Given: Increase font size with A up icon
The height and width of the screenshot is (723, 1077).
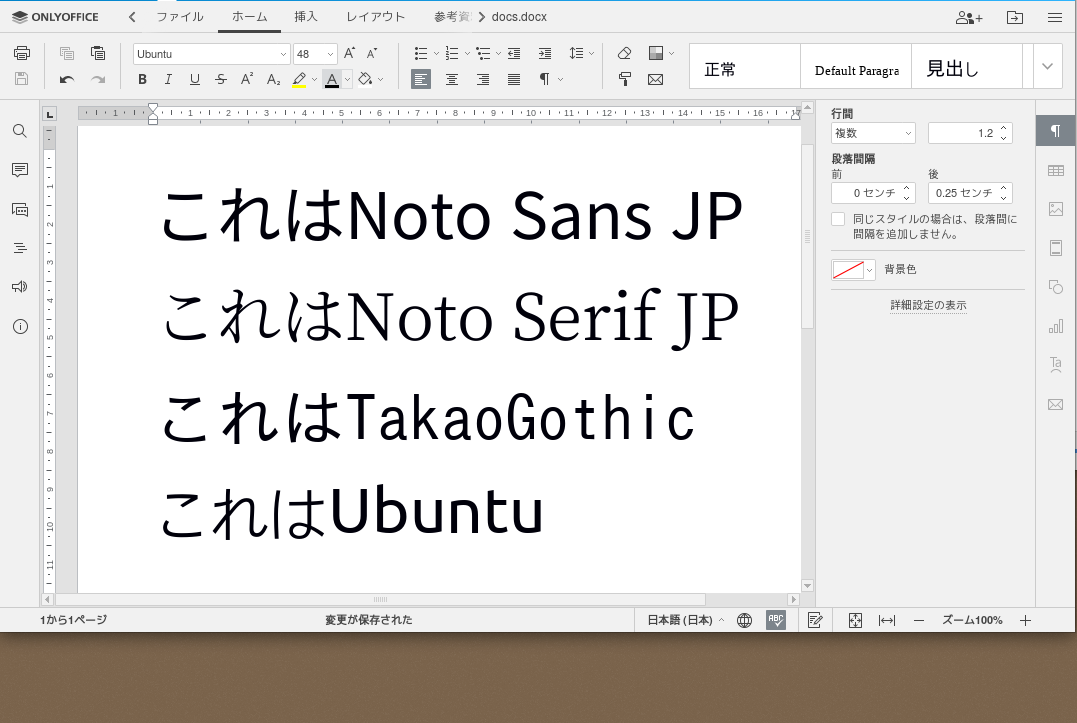Looking at the screenshot, I should (349, 53).
